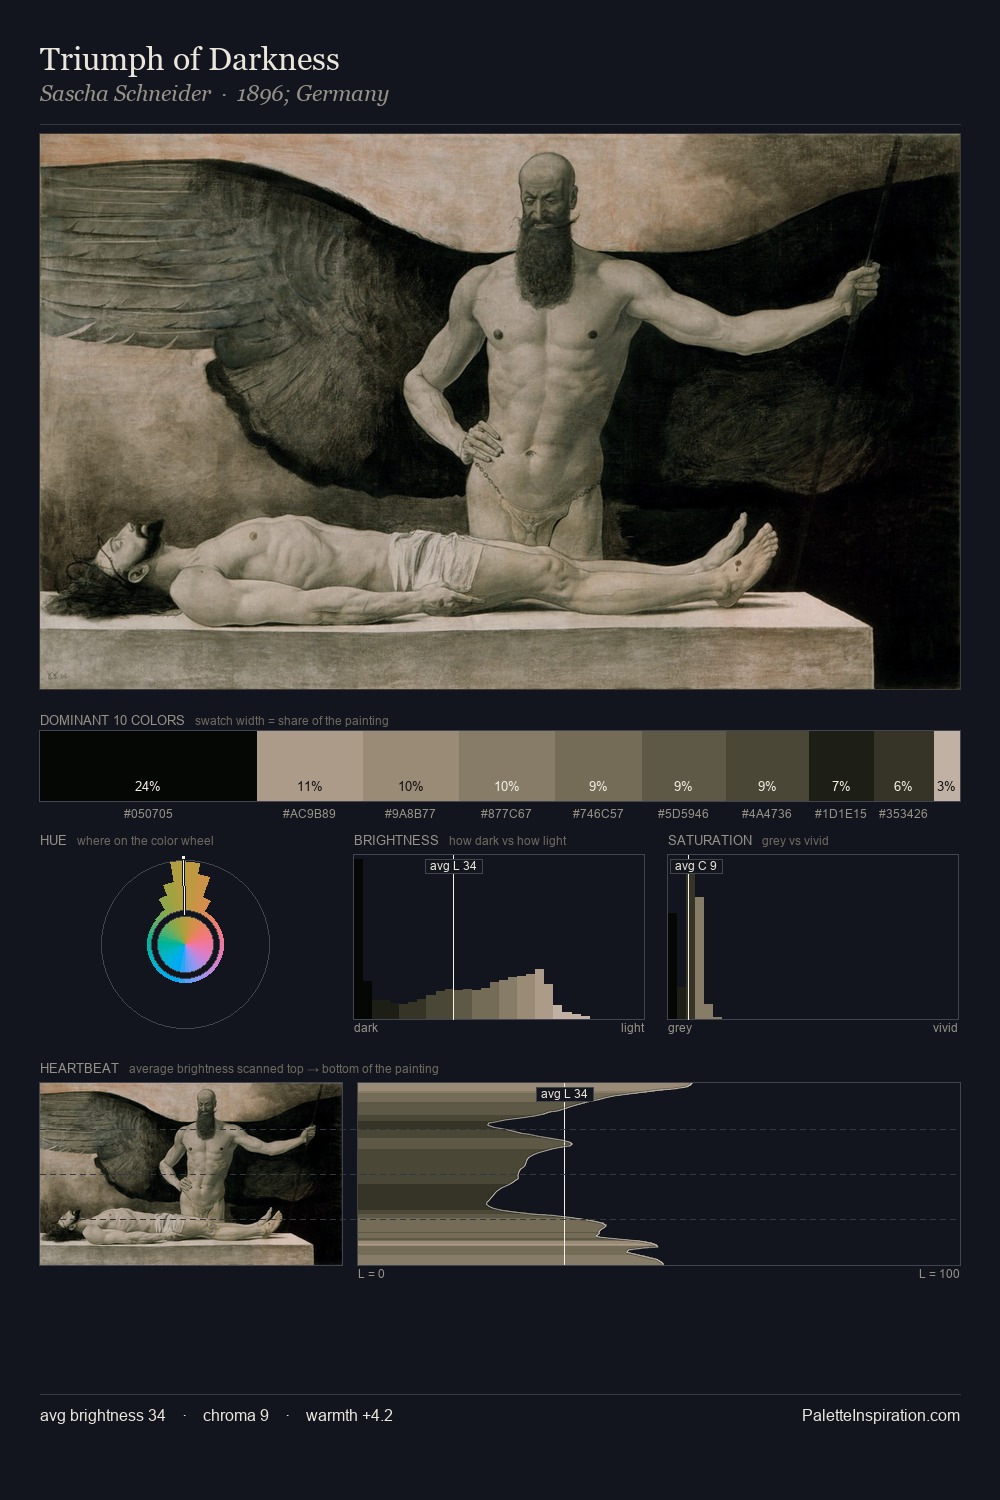Click the "grey vs vivid" caption
Viewport: 1000px width, 1500px height.
pos(796,841)
